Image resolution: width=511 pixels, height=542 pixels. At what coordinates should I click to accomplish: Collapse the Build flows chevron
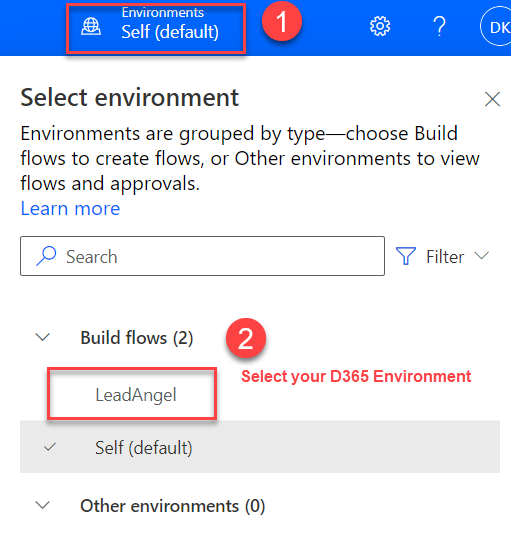coord(43,337)
